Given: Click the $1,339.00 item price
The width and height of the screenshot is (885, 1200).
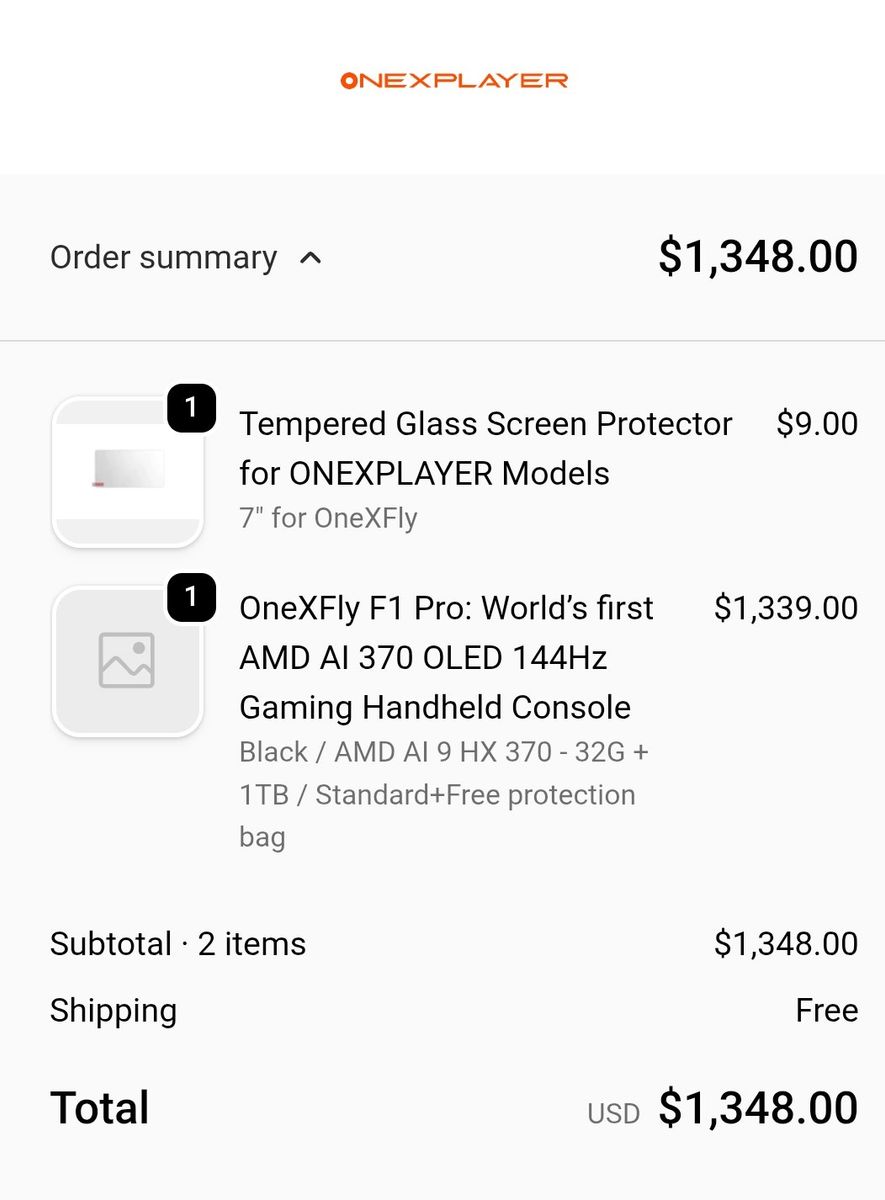Looking at the screenshot, I should tap(785, 608).
